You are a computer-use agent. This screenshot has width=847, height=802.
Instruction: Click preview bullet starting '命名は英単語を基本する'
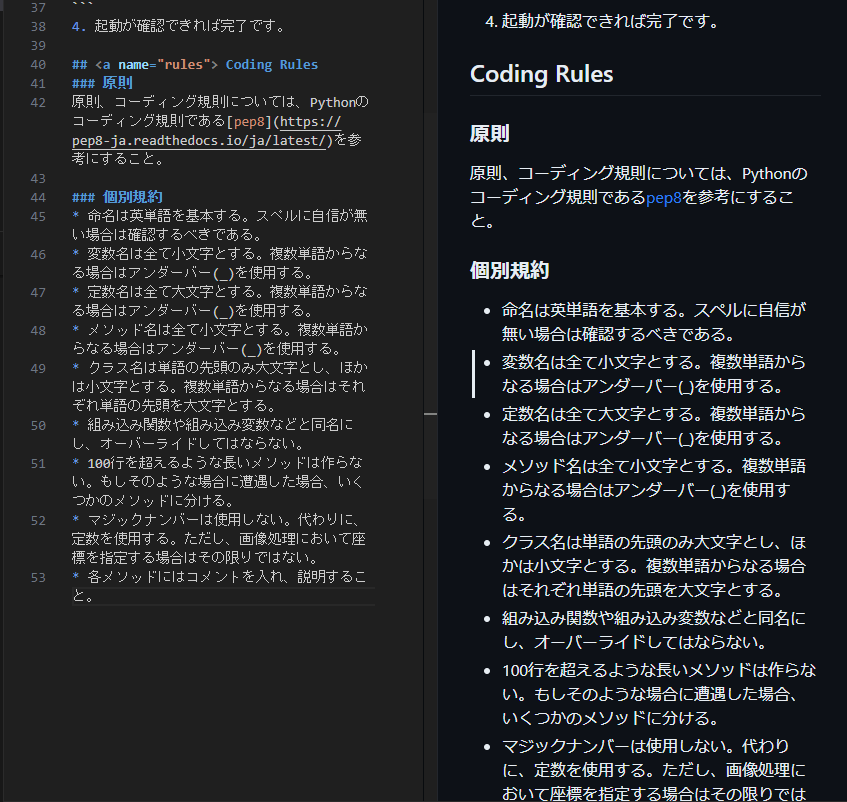click(x=654, y=322)
